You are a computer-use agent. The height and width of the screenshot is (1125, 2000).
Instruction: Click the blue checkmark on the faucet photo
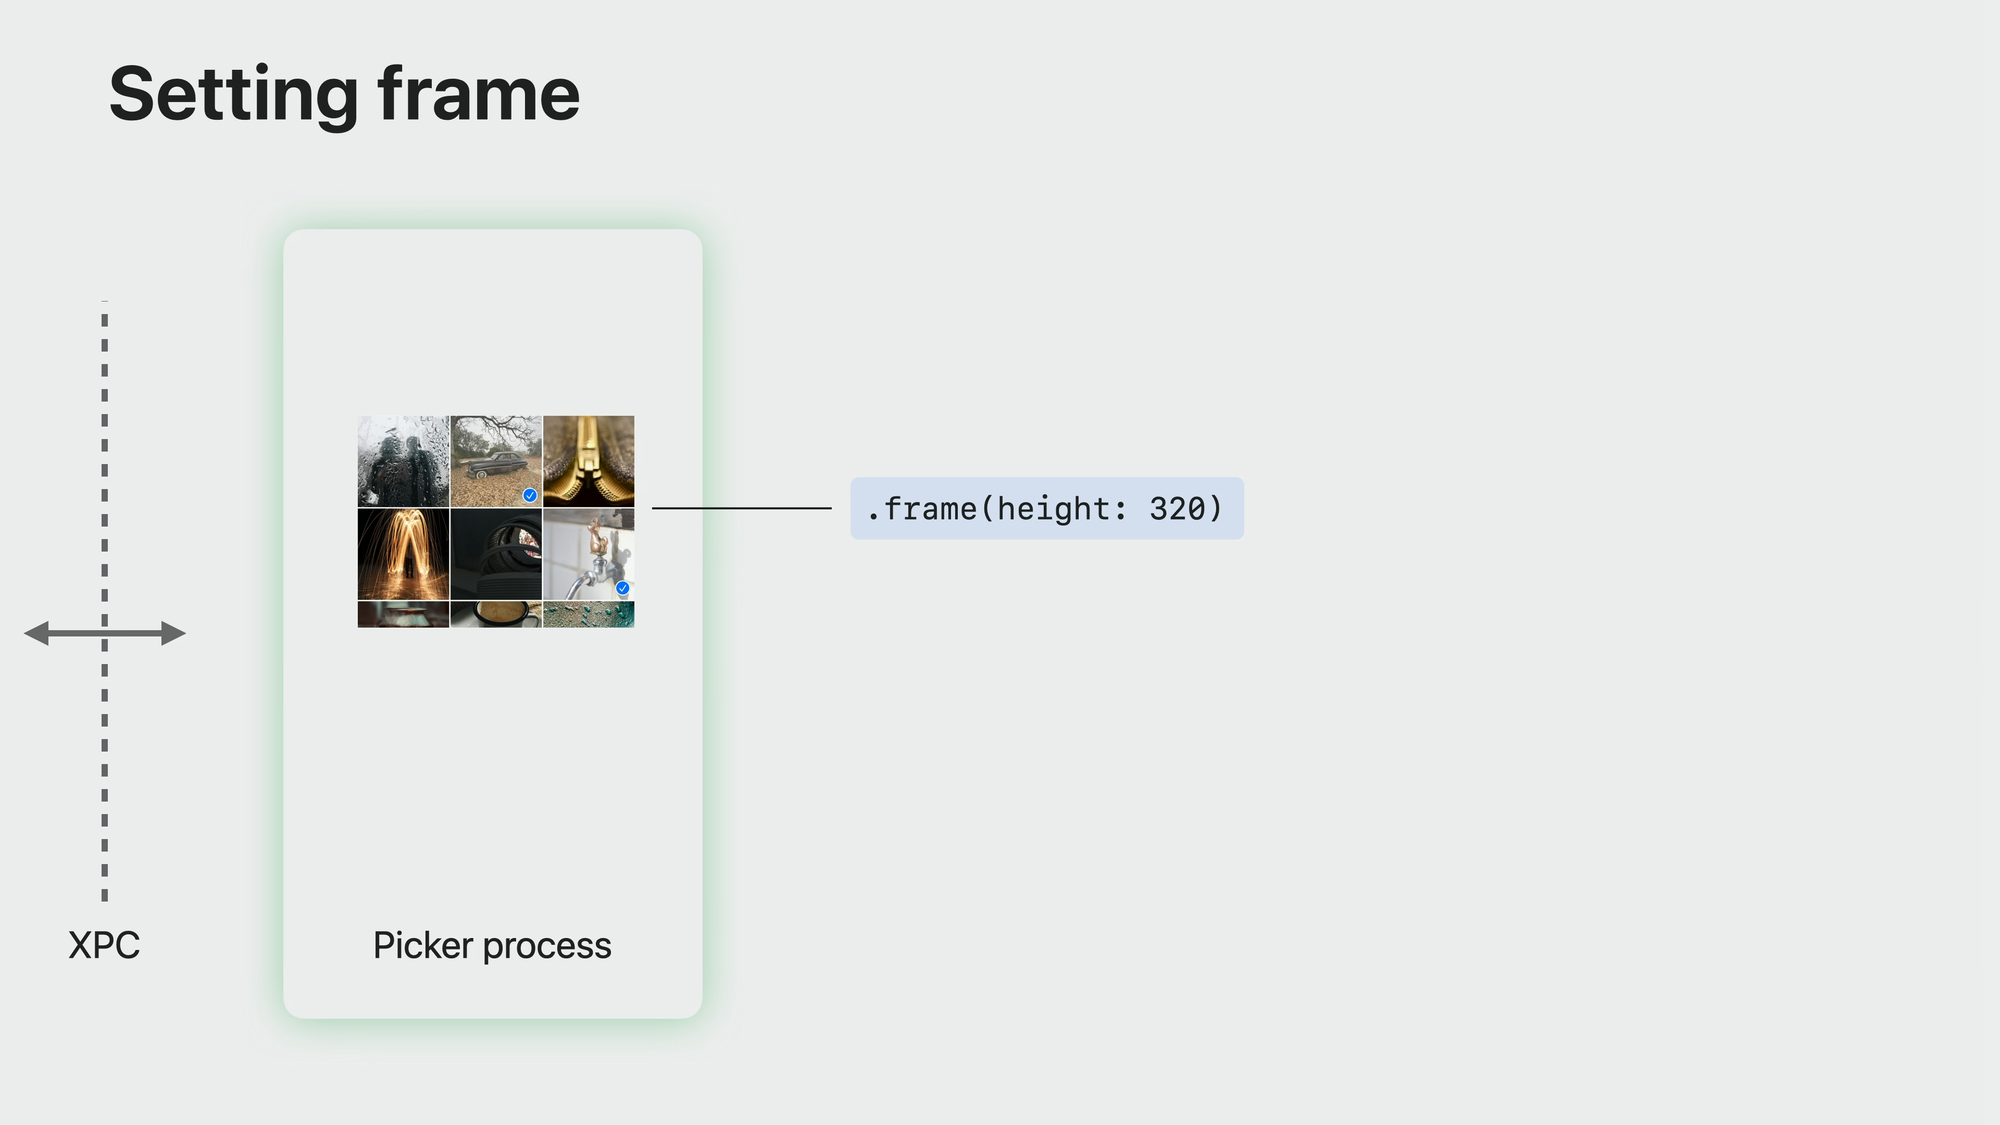623,588
